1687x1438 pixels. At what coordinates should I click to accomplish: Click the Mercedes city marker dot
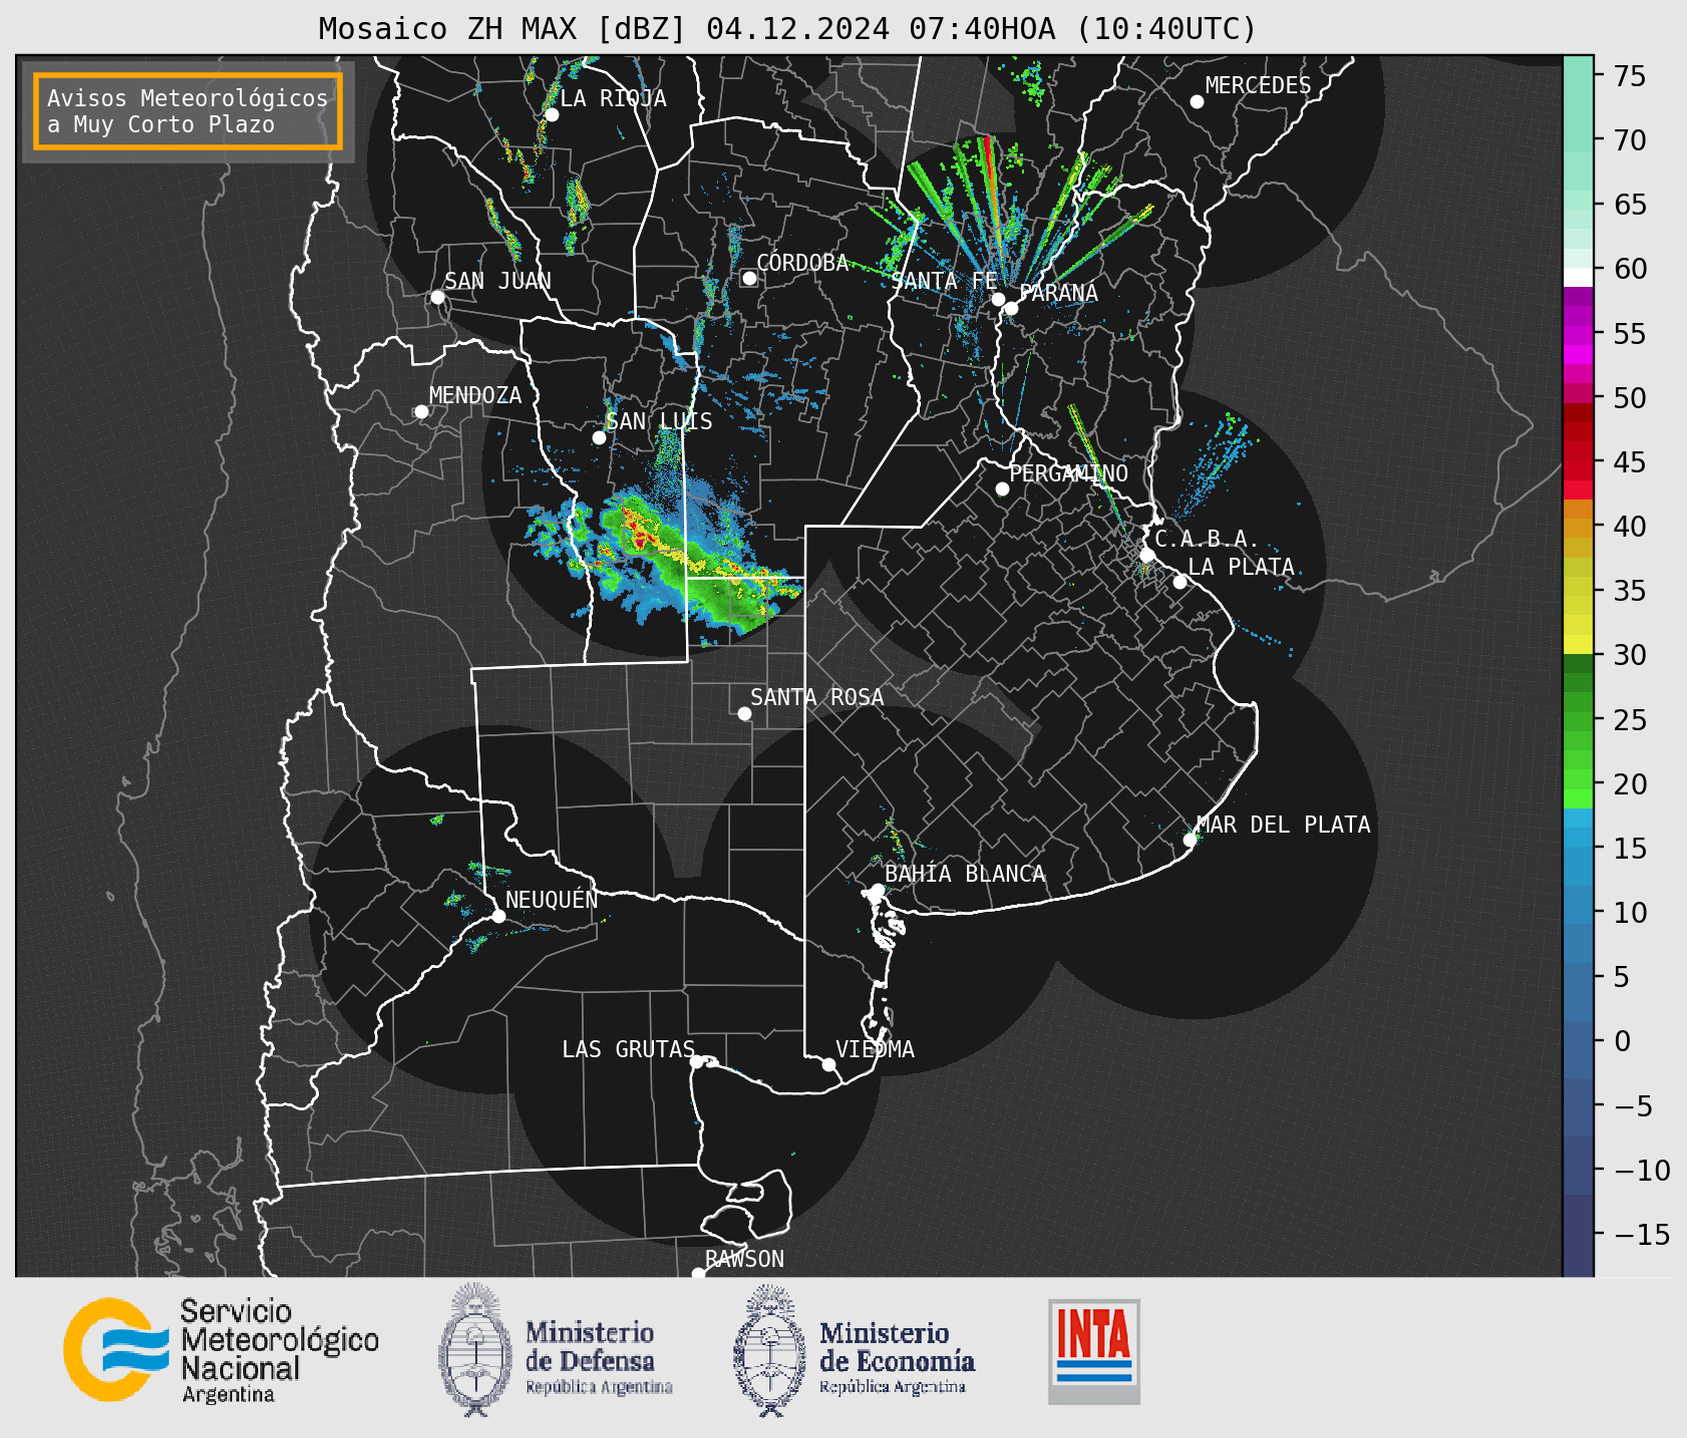click(1197, 102)
